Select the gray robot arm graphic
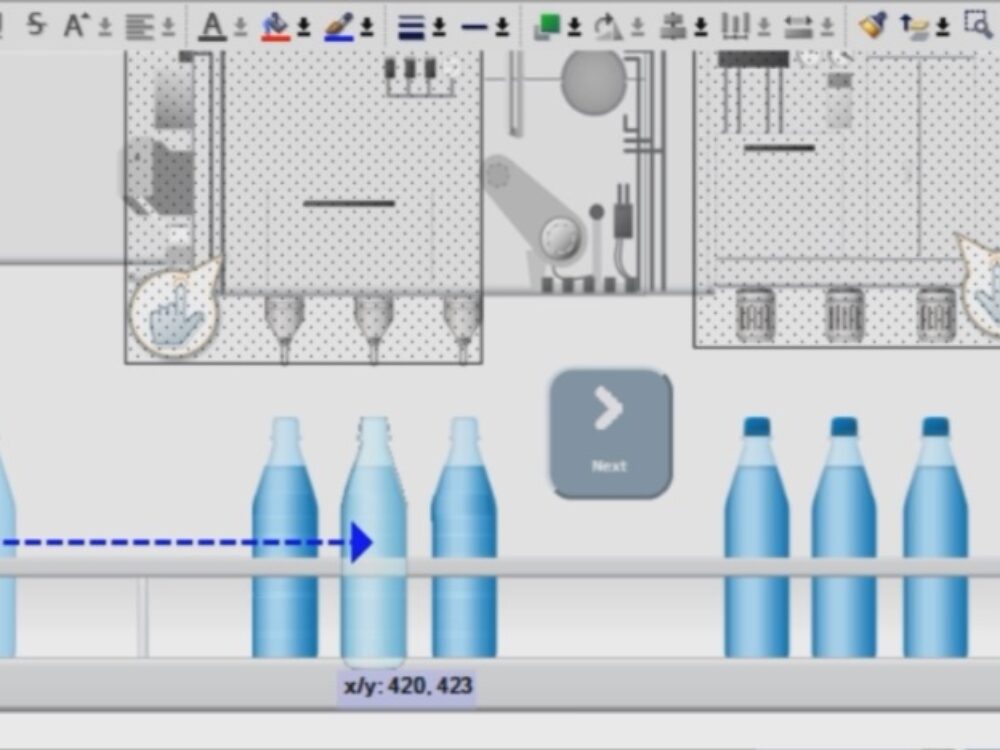 tap(534, 209)
